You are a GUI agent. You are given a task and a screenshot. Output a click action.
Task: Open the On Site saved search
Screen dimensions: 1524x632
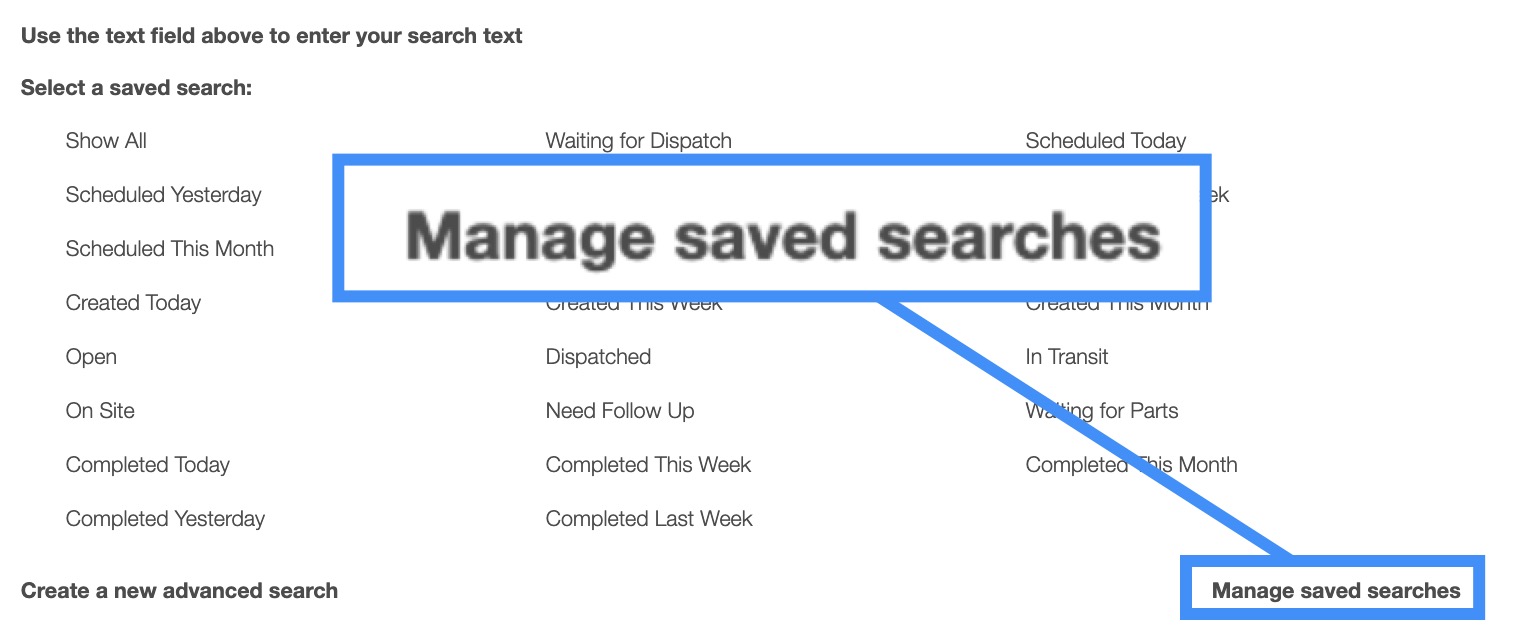(x=100, y=411)
